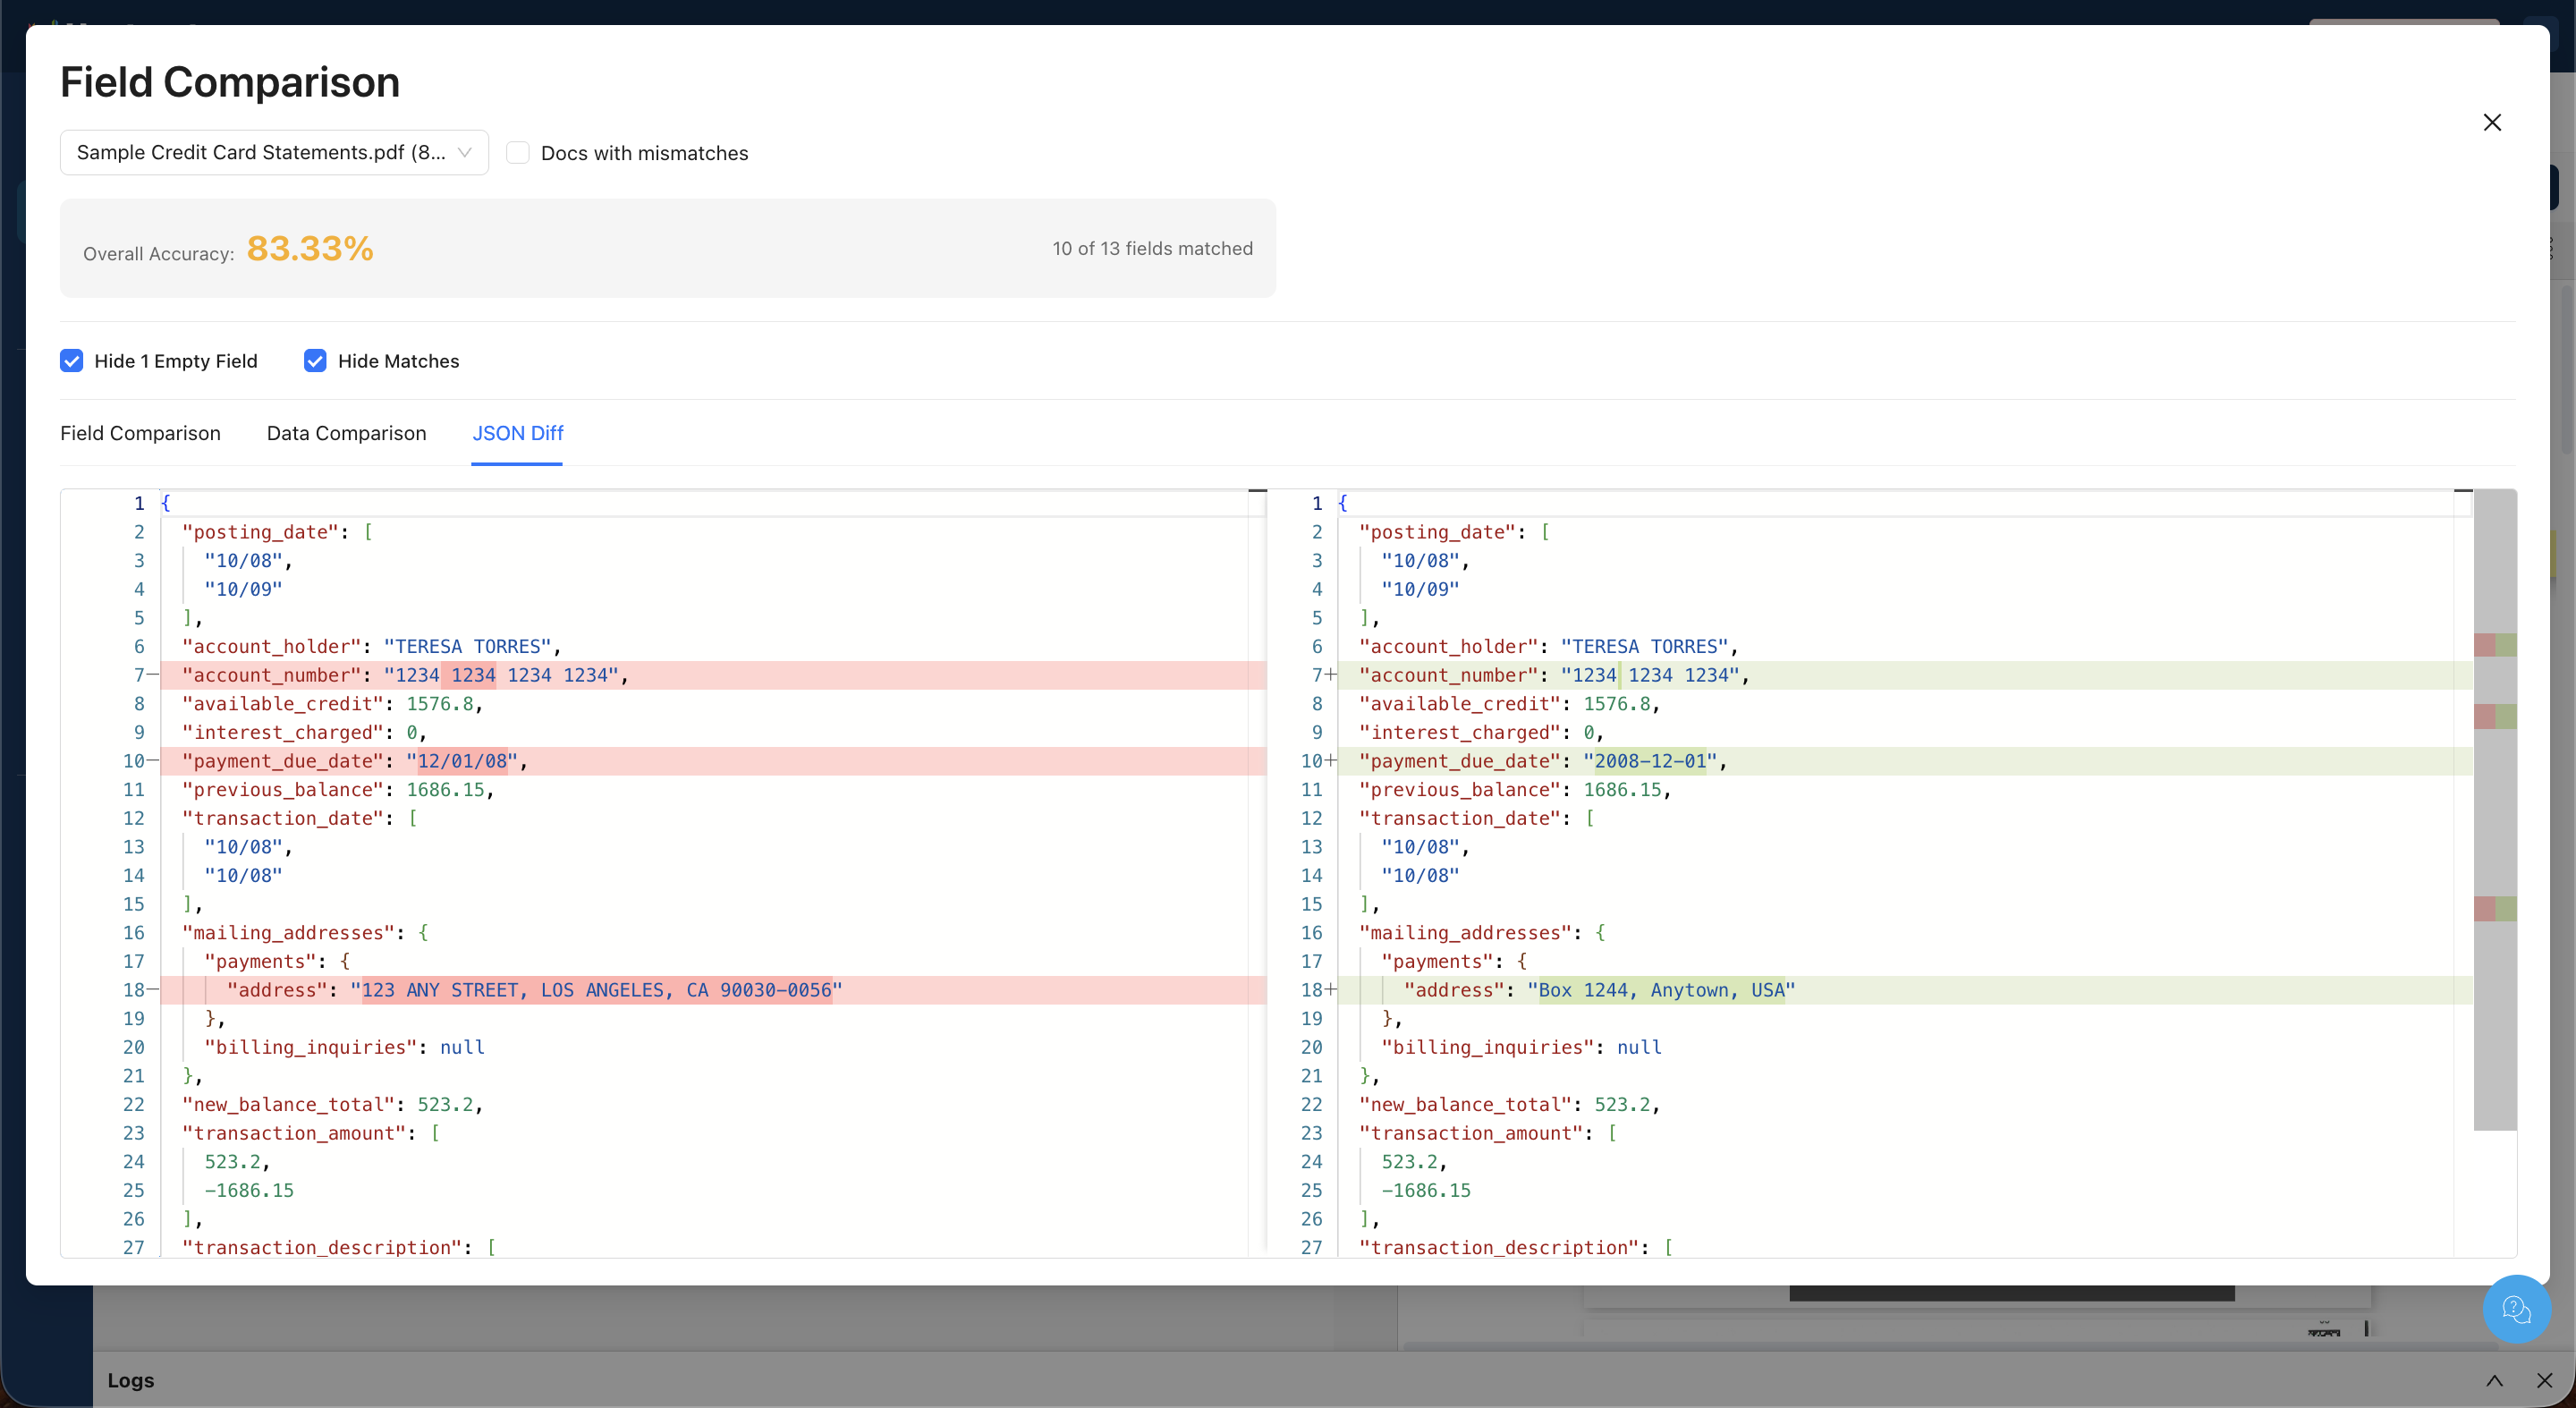Screen dimensions: 2576x1408
Task: Uncheck the Hide Matches checkbox
Action: pyautogui.click(x=315, y=361)
